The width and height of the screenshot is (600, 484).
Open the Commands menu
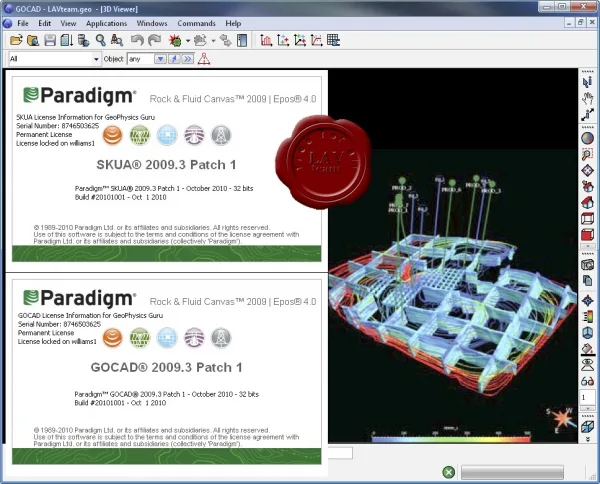tap(196, 23)
